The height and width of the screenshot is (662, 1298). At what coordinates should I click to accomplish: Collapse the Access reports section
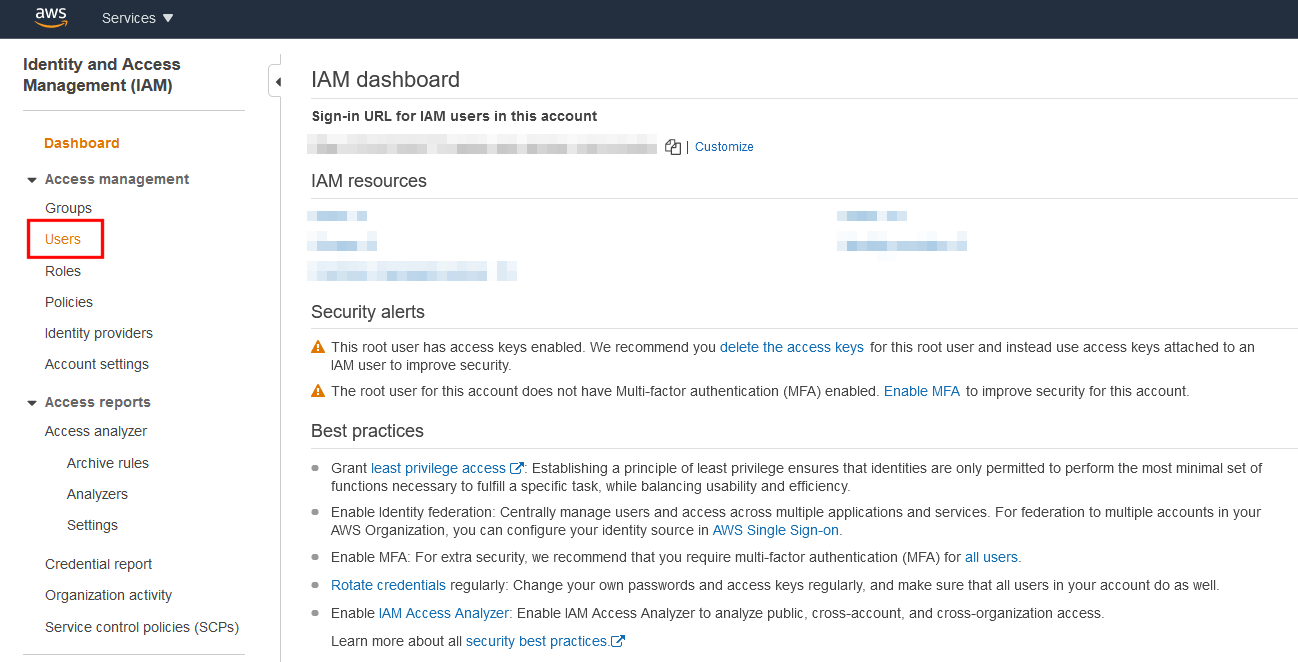coord(32,403)
